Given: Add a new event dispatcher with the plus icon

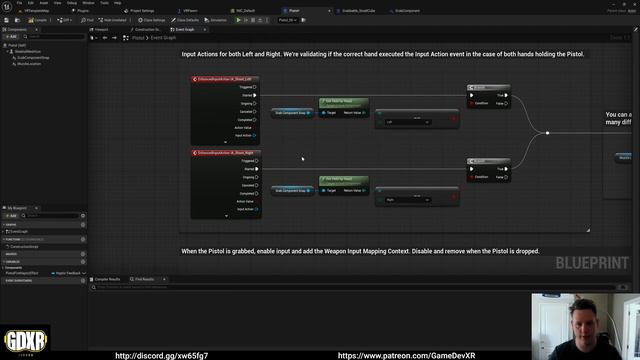Looking at the screenshot, I should [x=83, y=281].
